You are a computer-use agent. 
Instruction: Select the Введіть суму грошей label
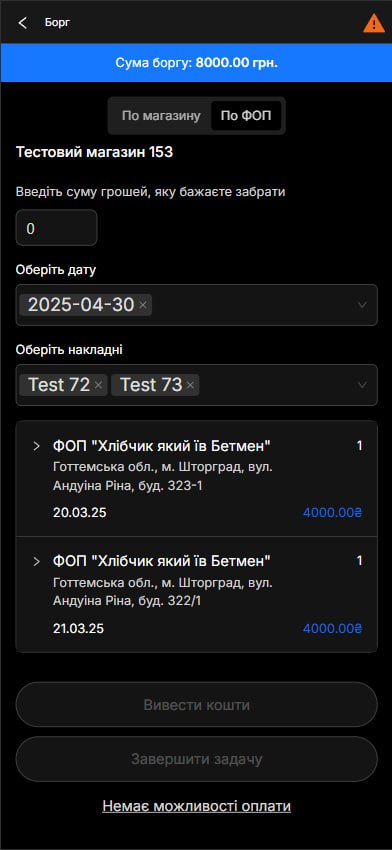click(150, 192)
